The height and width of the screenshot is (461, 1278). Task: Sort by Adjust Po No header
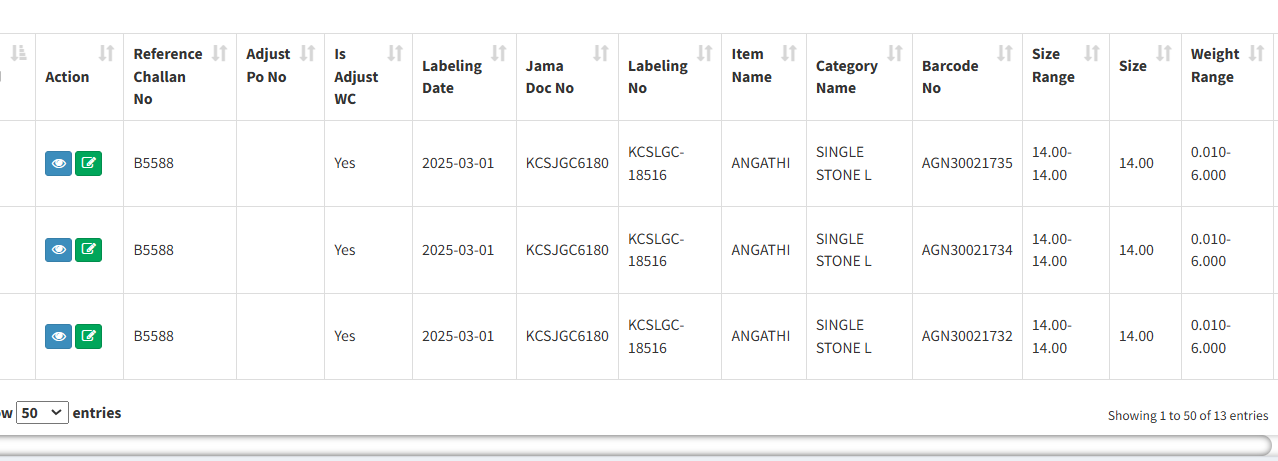tap(280, 77)
